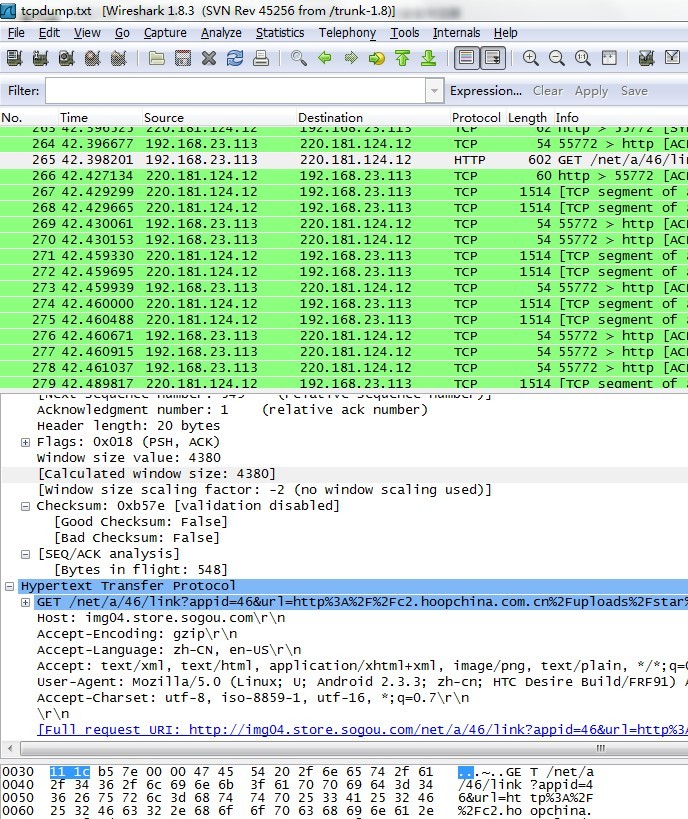Viewport: 688px width, 819px height.
Task: Select packet 264 at time 42.396677
Action: [x=344, y=144]
